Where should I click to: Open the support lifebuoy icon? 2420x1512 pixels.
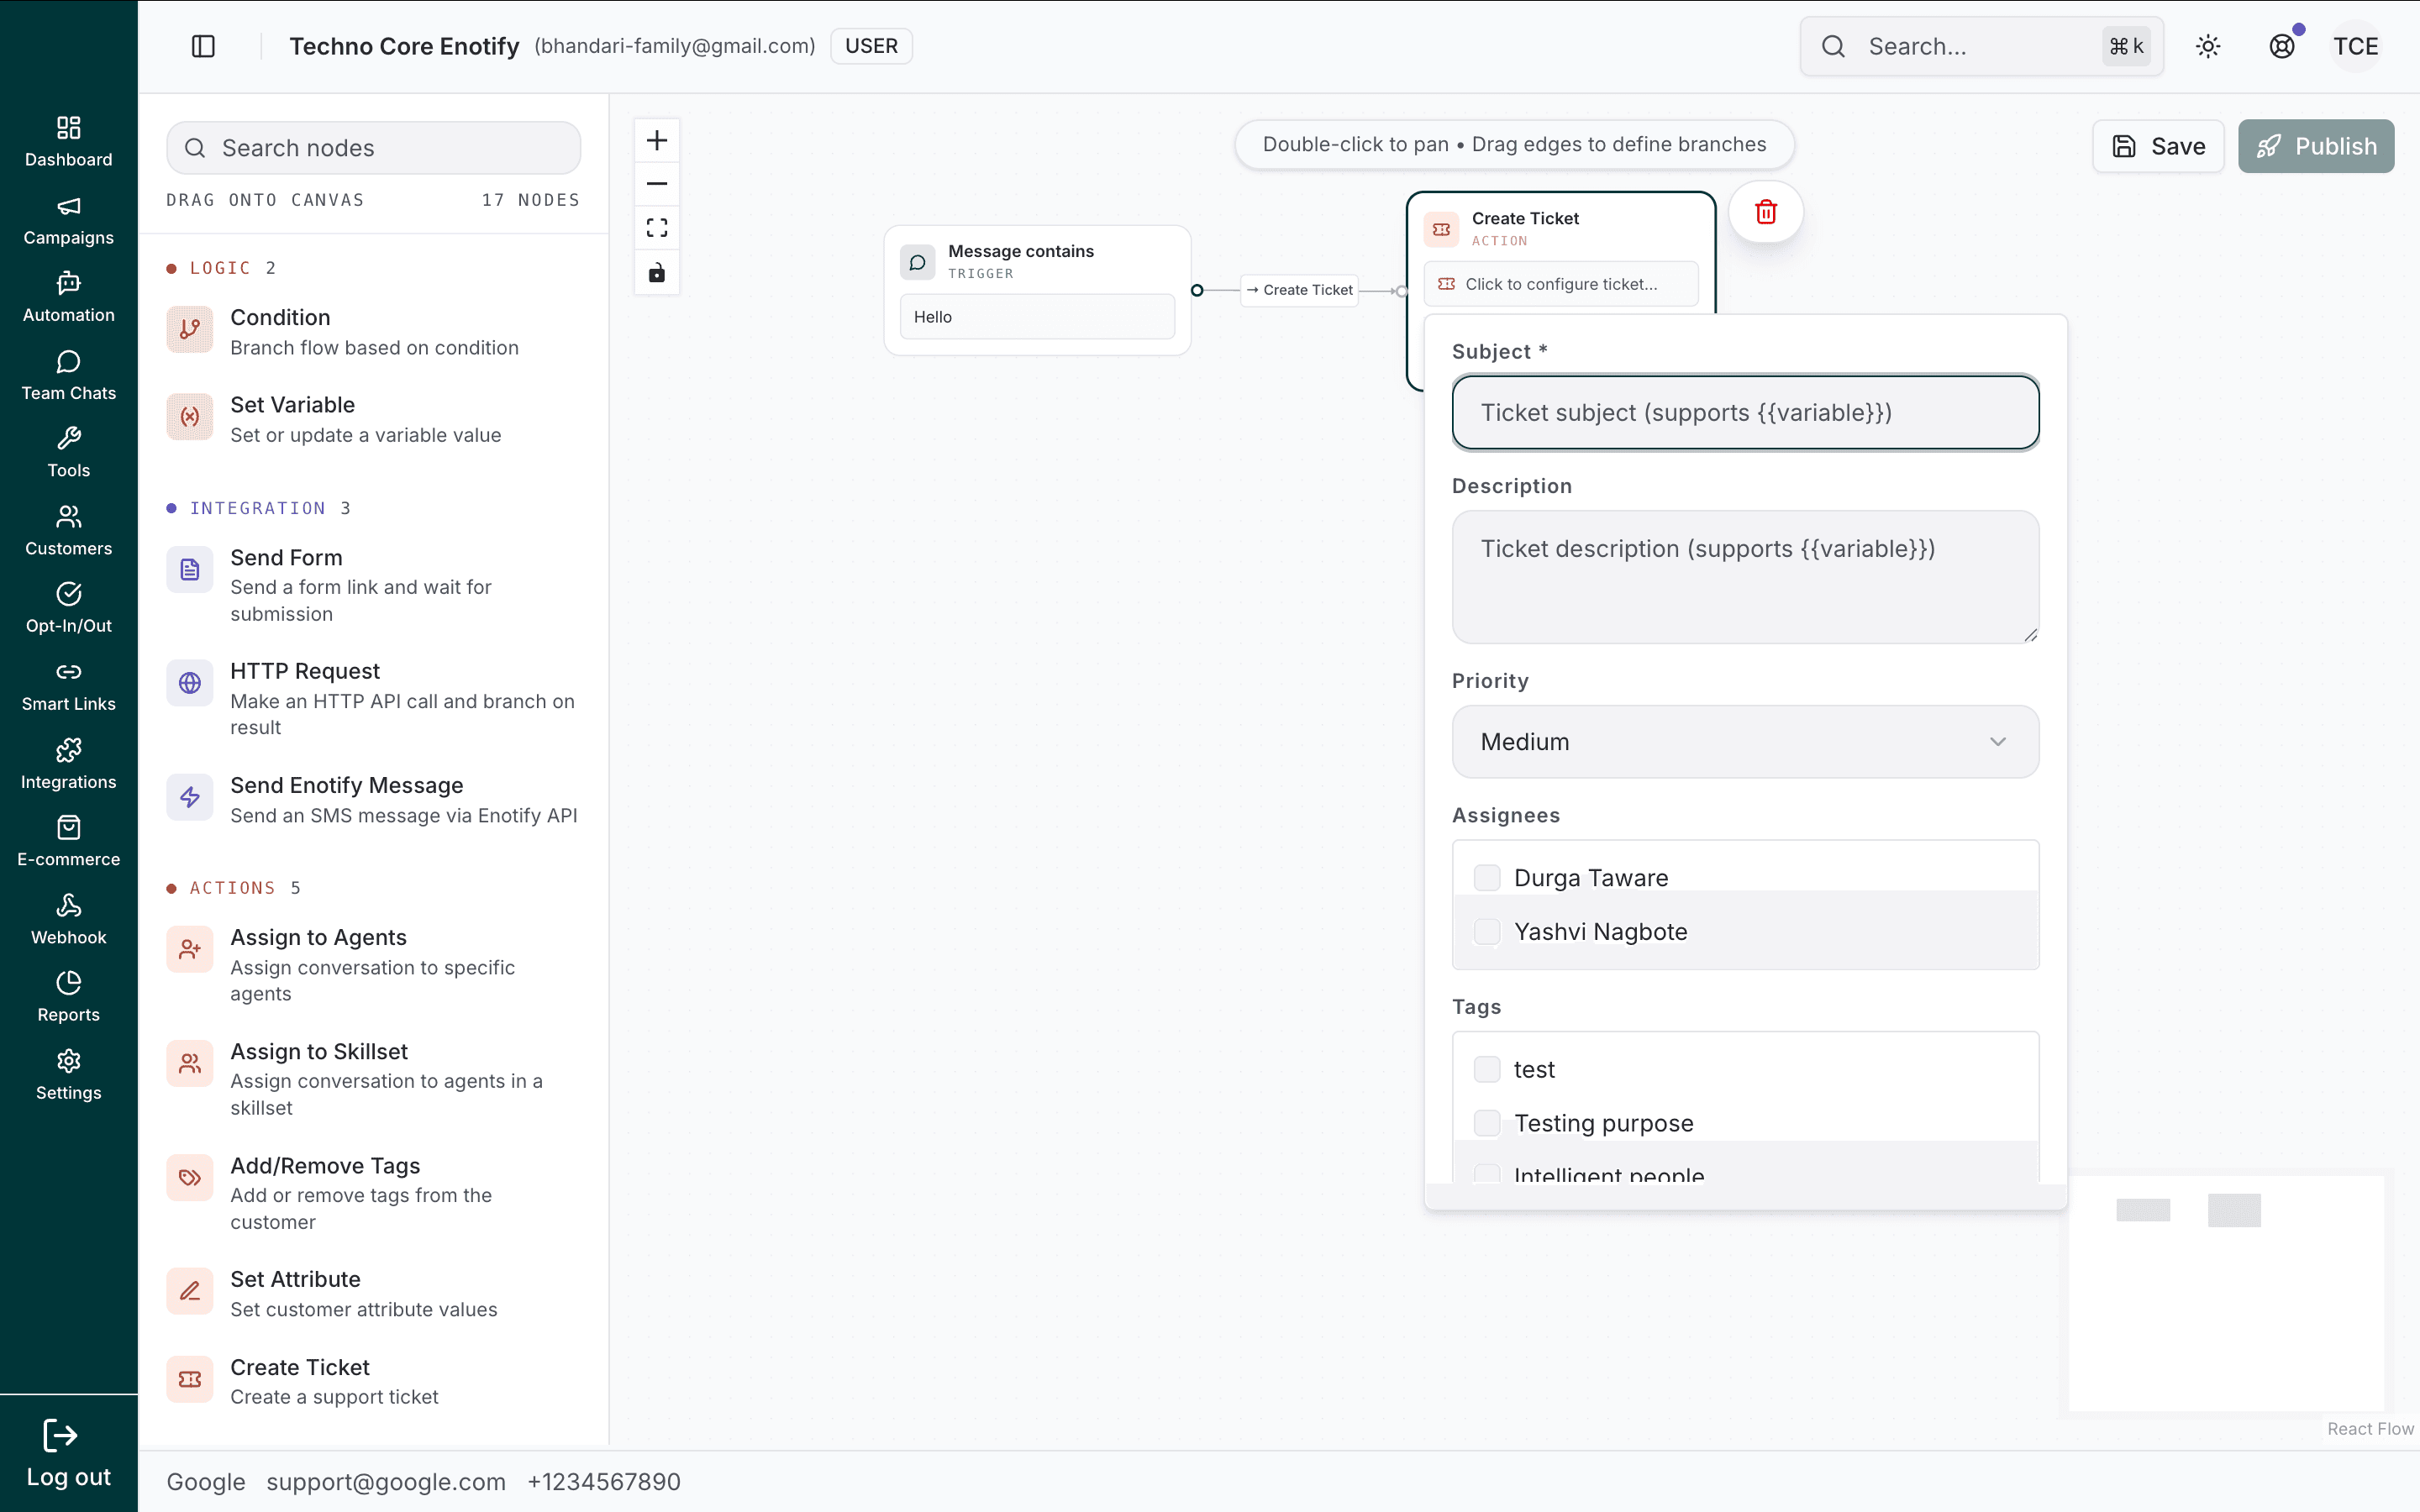pyautogui.click(x=2282, y=46)
